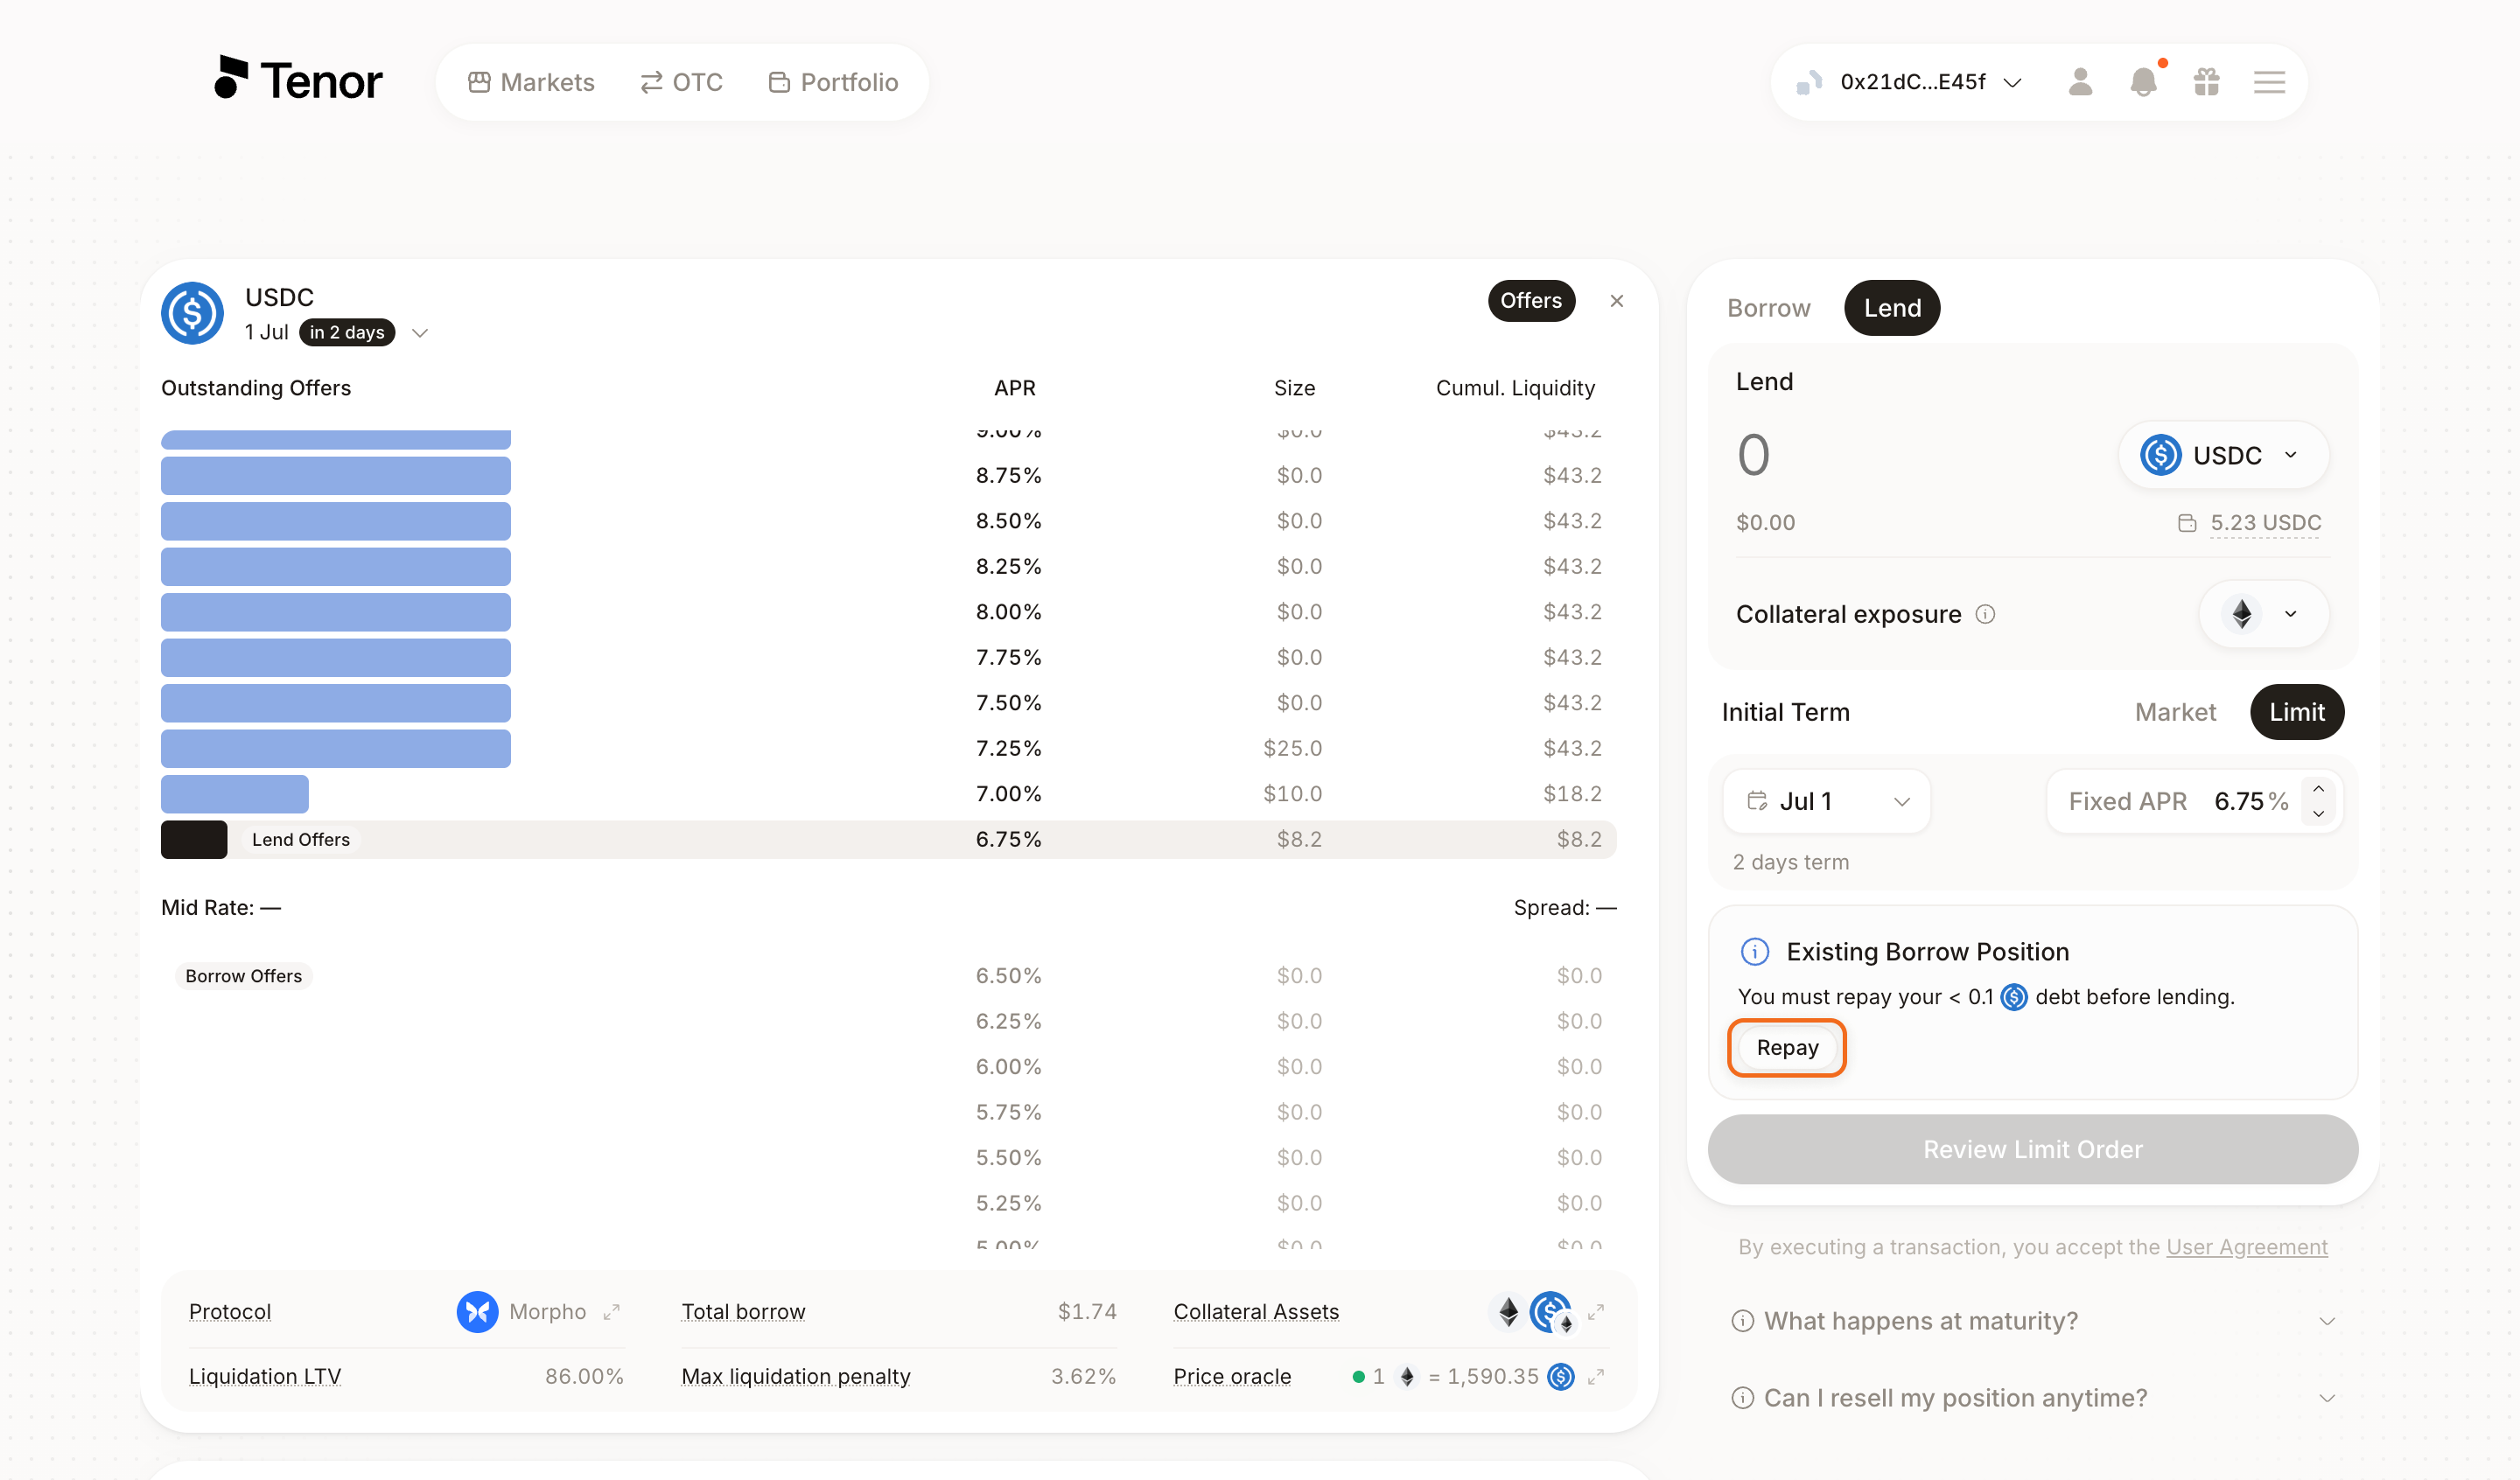This screenshot has width=2520, height=1480.
Task: Click the Cumul. Liquidity column header
Action: tap(1515, 388)
